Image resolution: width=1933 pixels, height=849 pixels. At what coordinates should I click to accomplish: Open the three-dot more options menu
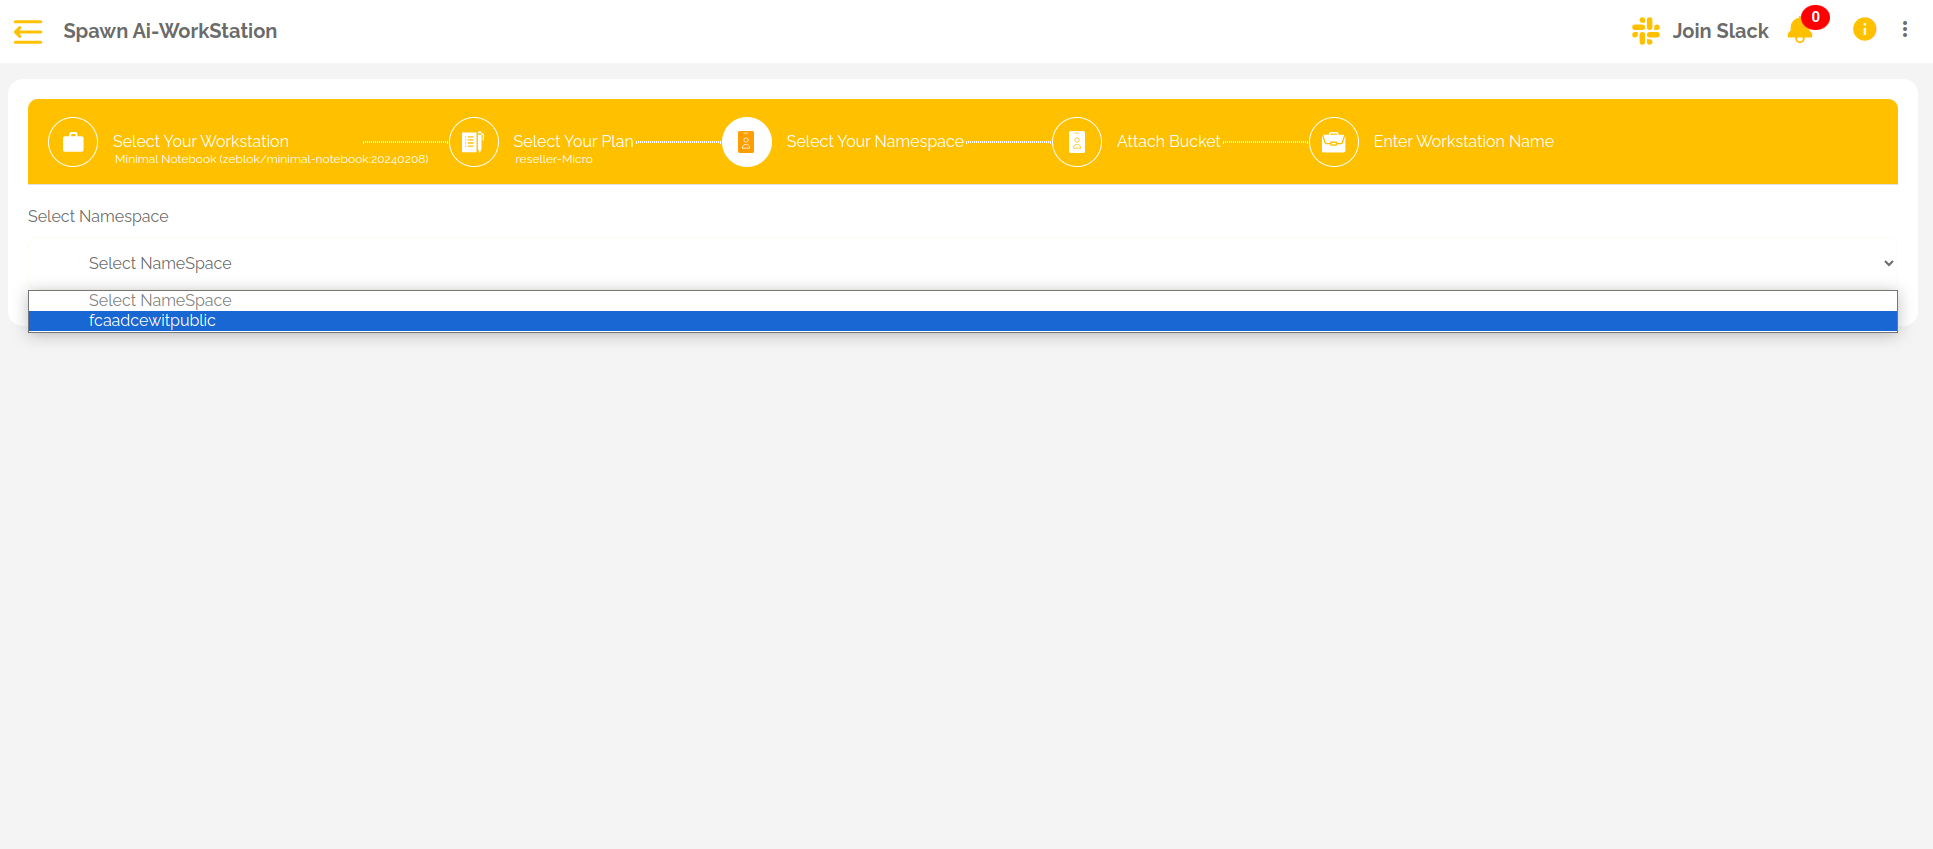[x=1904, y=30]
